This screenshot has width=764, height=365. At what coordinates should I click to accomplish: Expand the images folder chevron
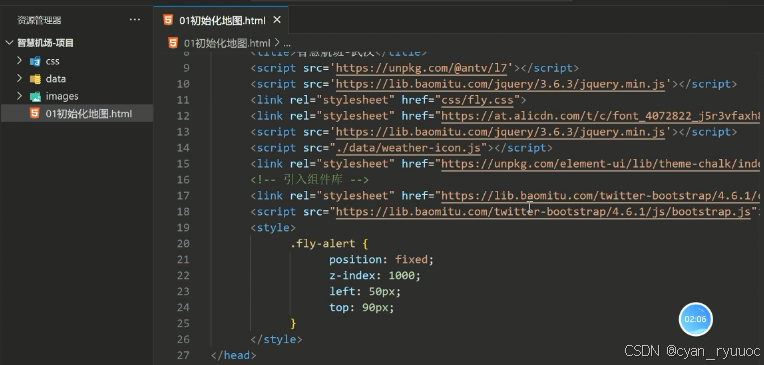(x=19, y=96)
